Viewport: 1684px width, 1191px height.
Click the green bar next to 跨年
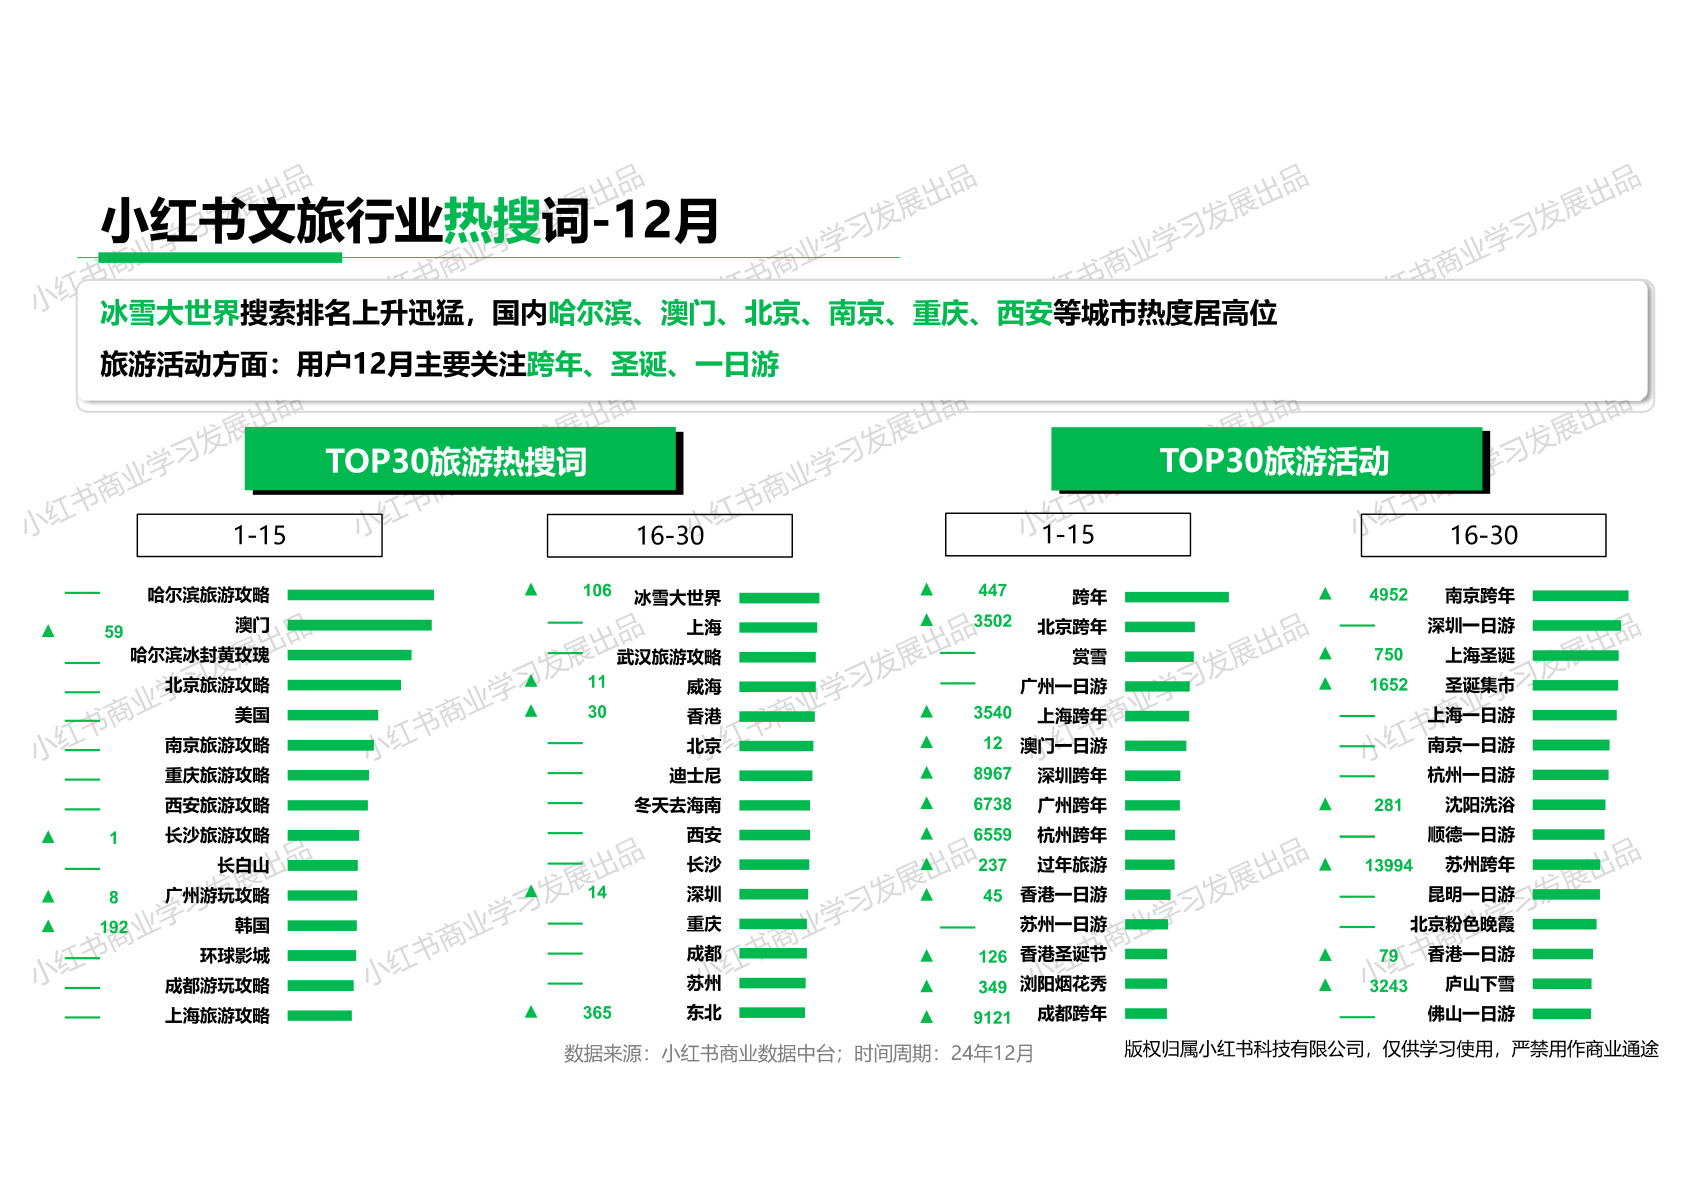tap(1176, 597)
